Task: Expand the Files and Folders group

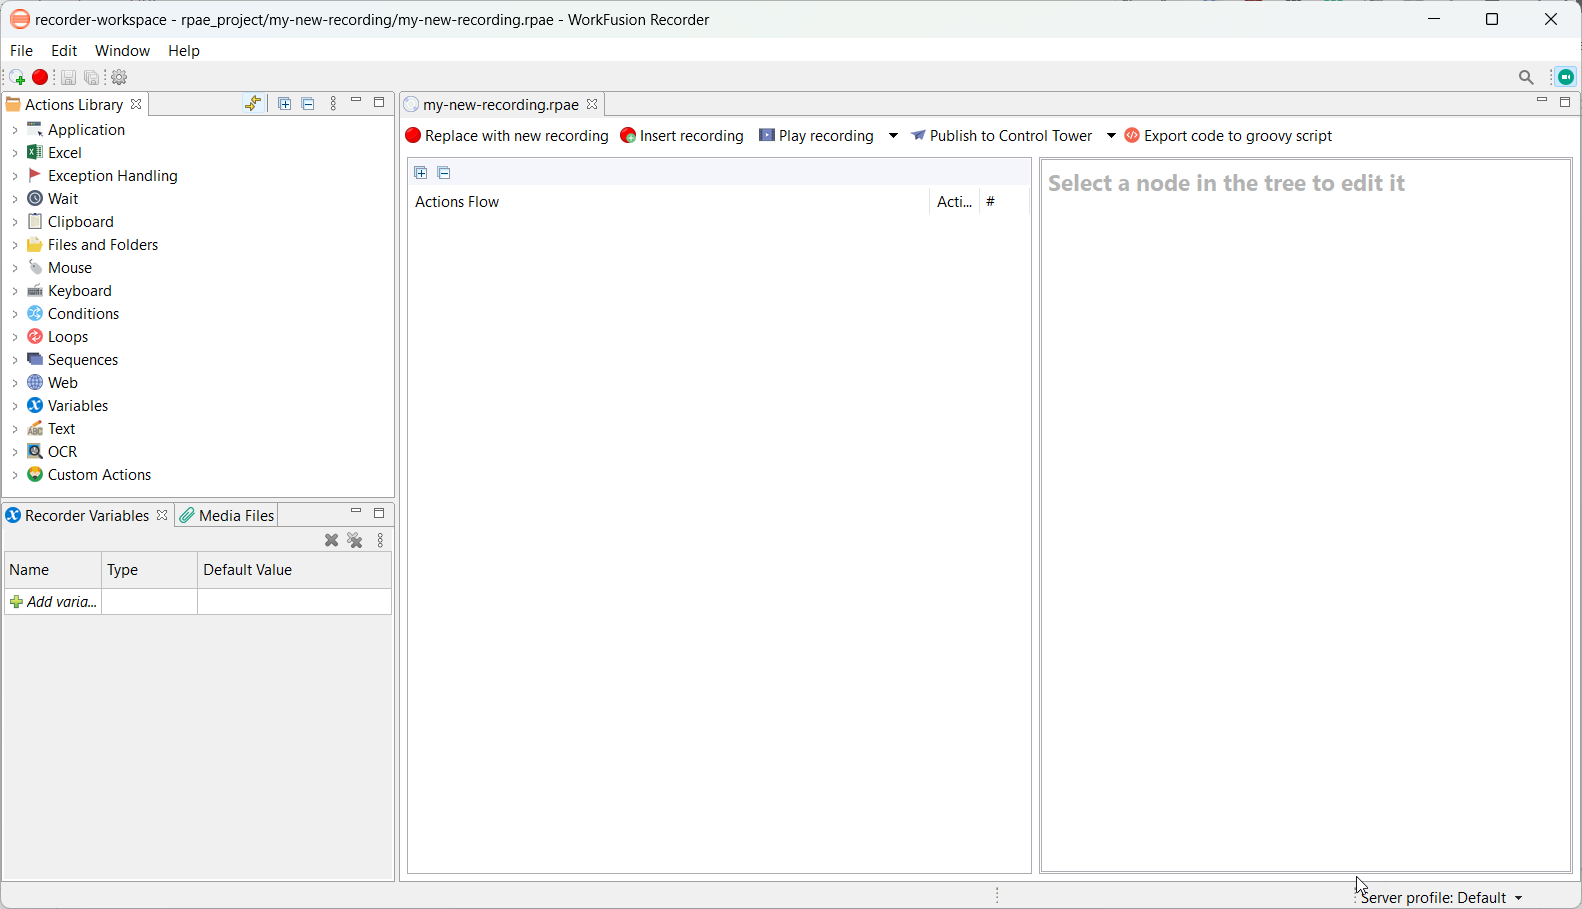Action: point(15,245)
